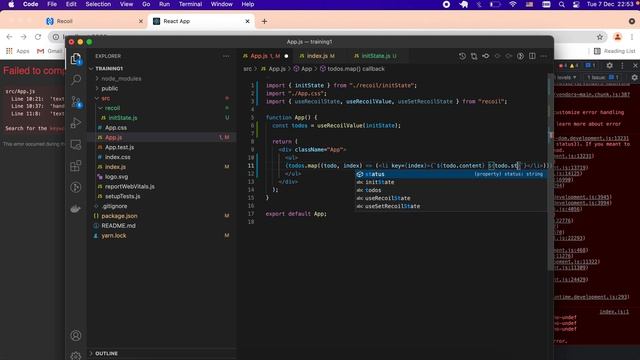The height and width of the screenshot is (360, 640).
Task: Open the Terminal menu
Action: click(x=190, y=4)
